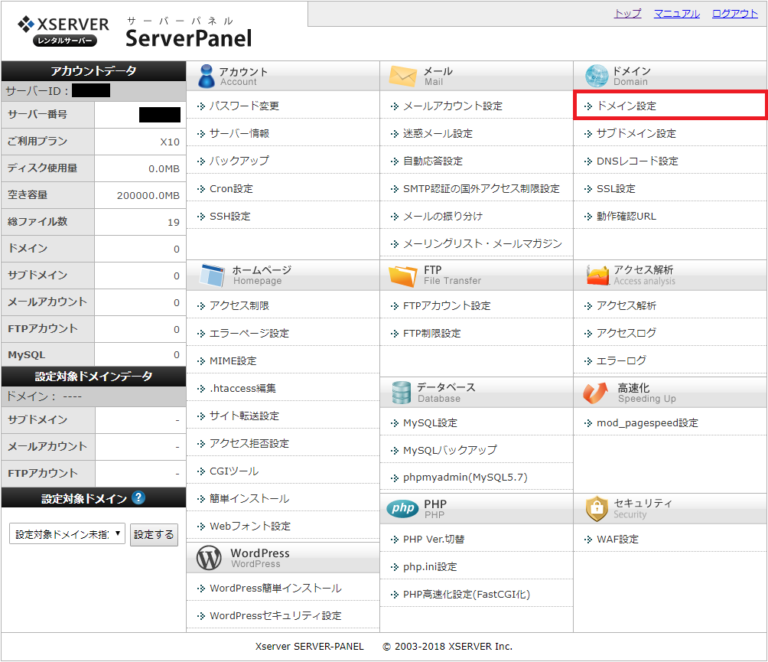Viewport: 768px width, 662px height.
Task: Click the Database cylinder icon
Action: [402, 392]
